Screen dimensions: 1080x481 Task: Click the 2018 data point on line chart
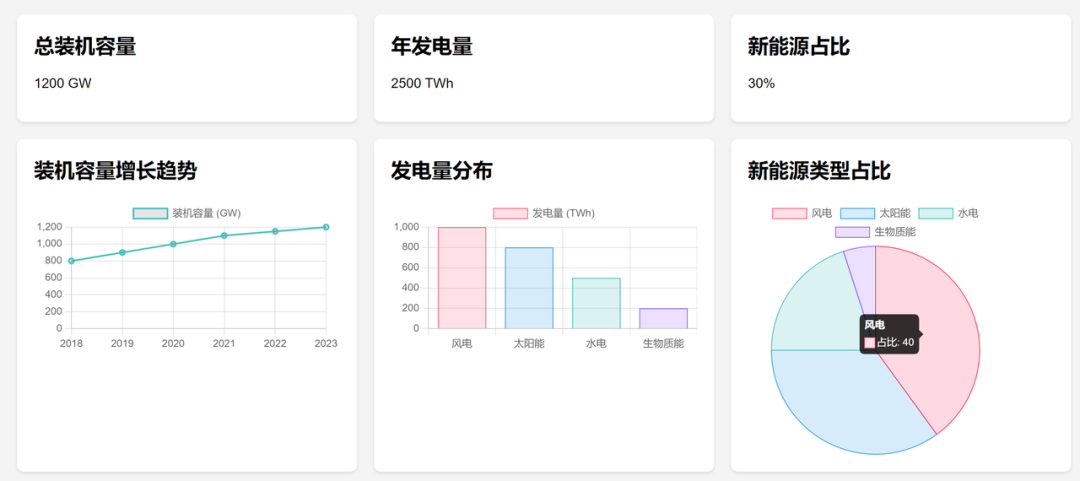pyautogui.click(x=72, y=260)
